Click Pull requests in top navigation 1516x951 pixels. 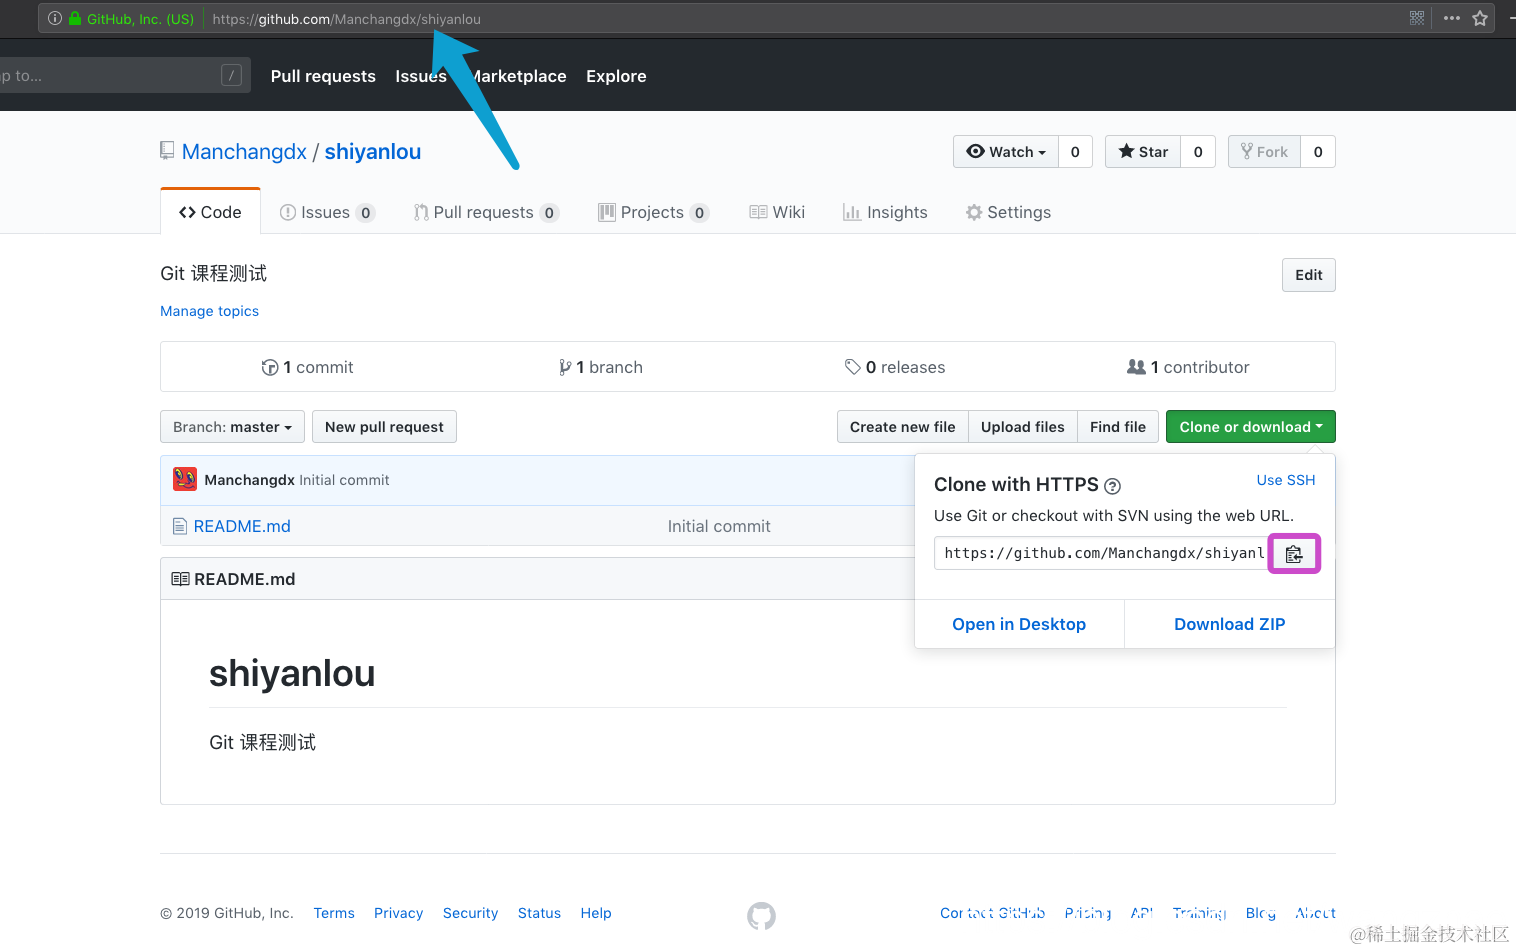point(323,76)
